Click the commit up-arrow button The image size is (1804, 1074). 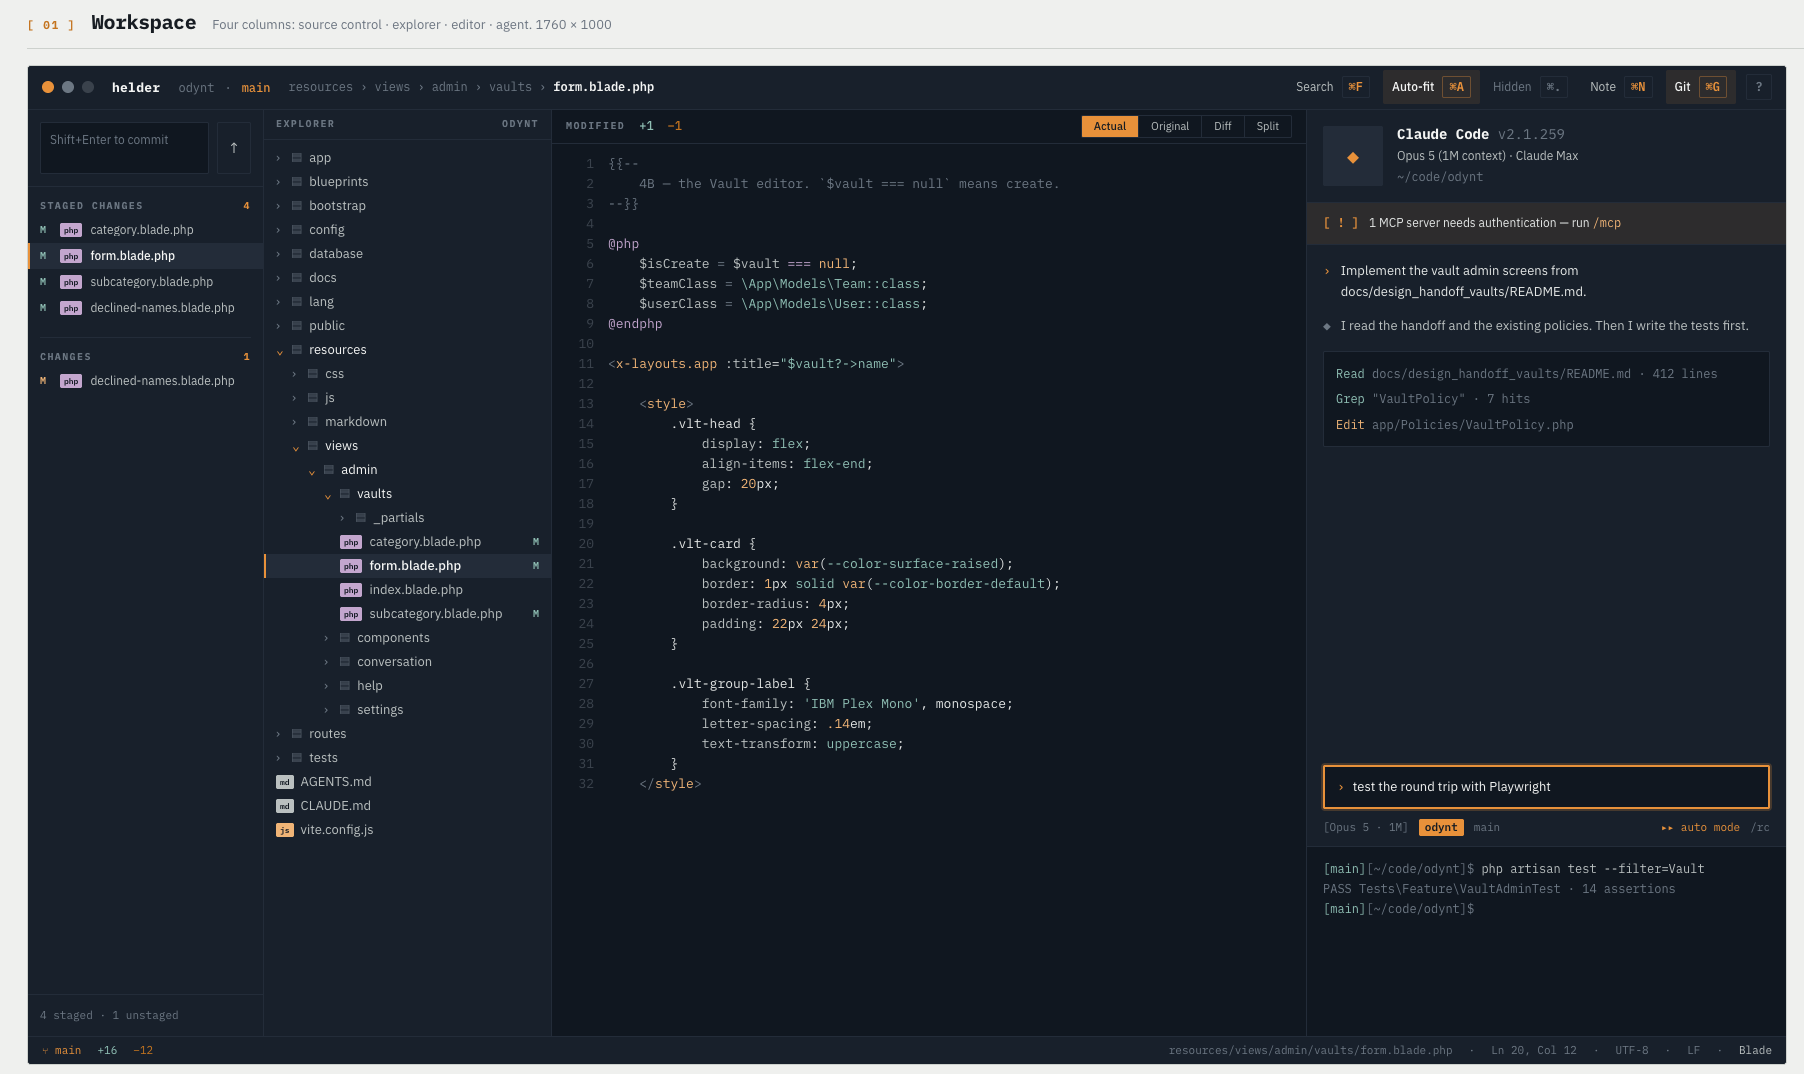tap(234, 148)
